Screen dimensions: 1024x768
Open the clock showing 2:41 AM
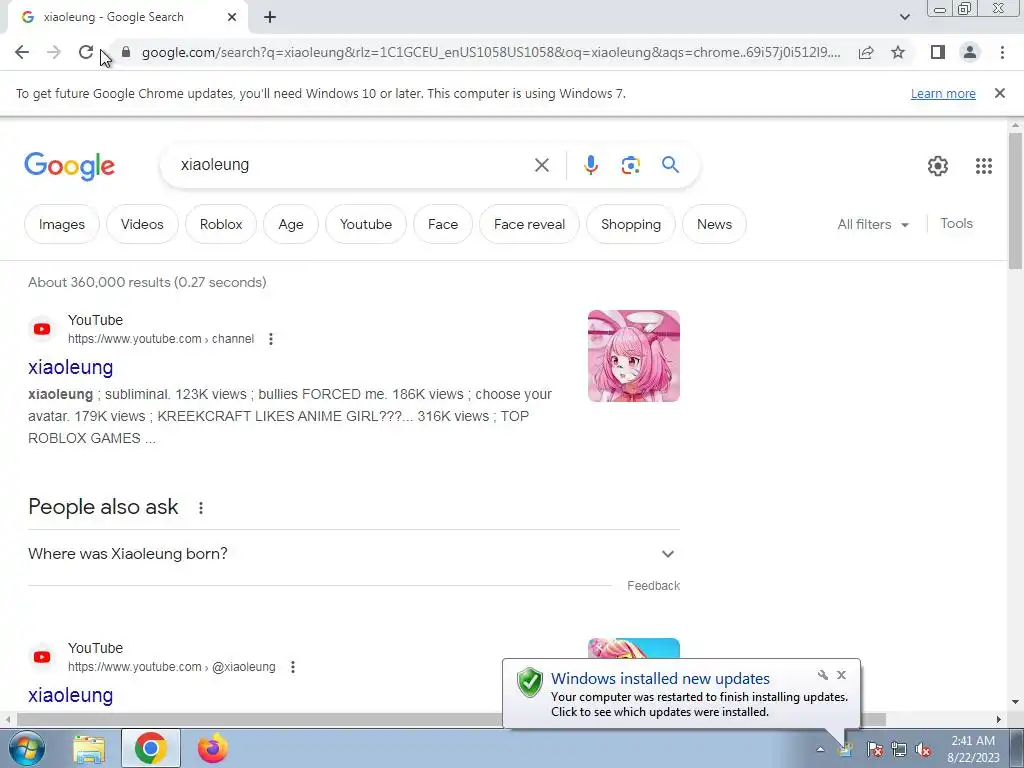point(973,749)
